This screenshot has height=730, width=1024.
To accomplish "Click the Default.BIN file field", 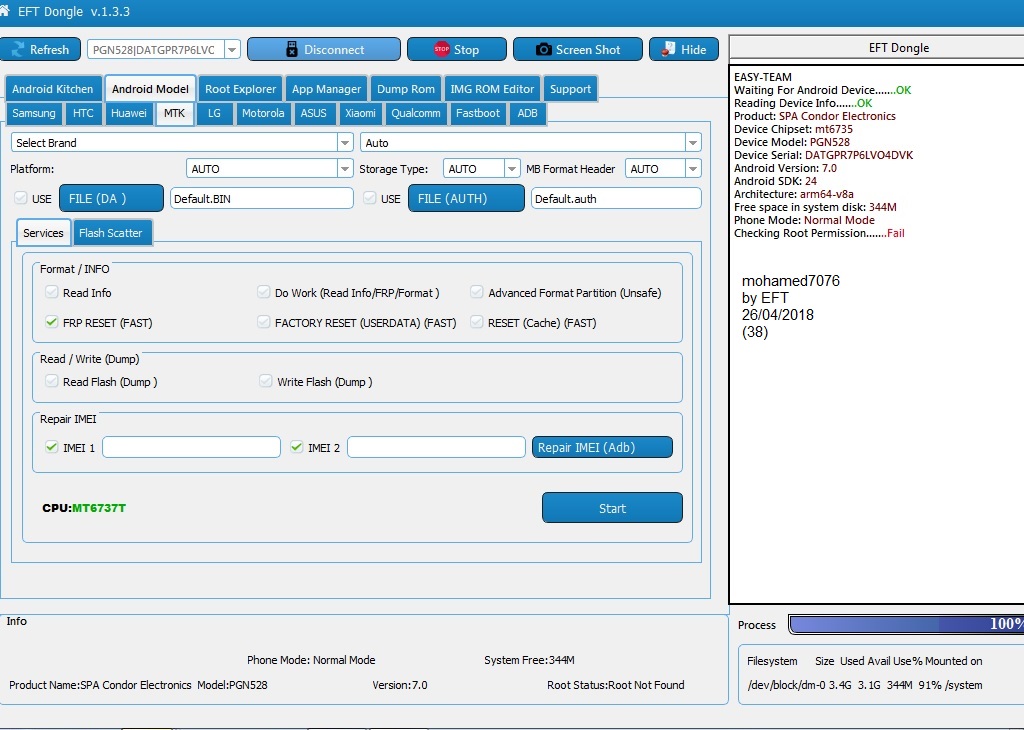I will click(262, 198).
